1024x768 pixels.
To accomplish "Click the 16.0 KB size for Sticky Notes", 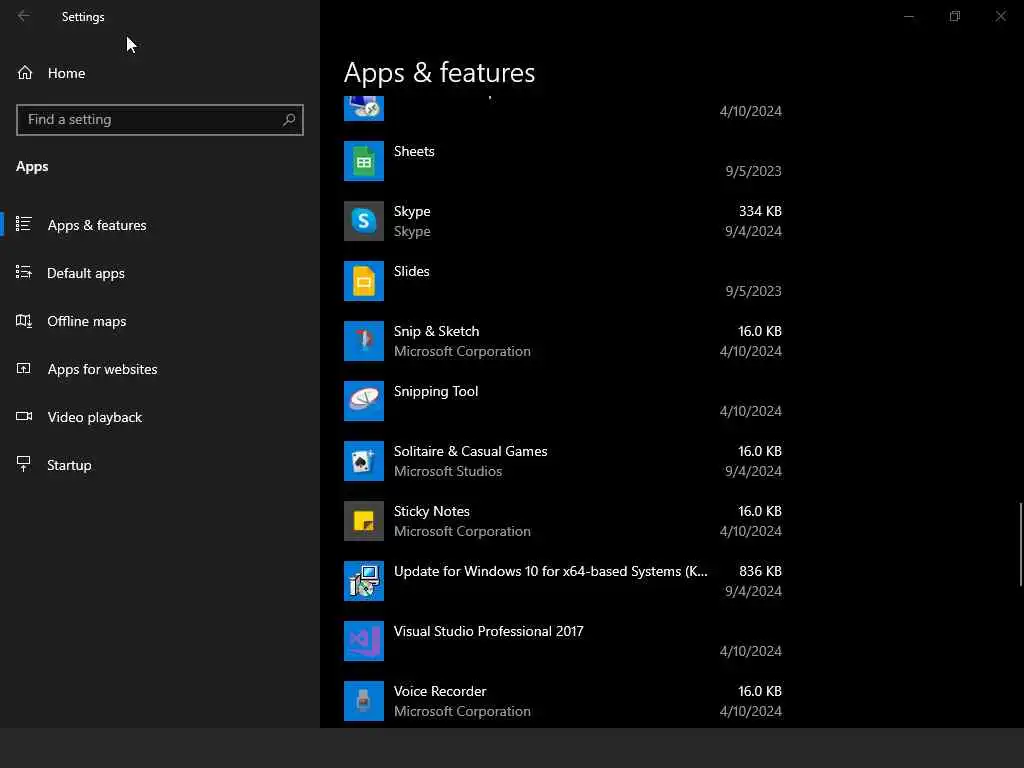I will click(x=760, y=511).
